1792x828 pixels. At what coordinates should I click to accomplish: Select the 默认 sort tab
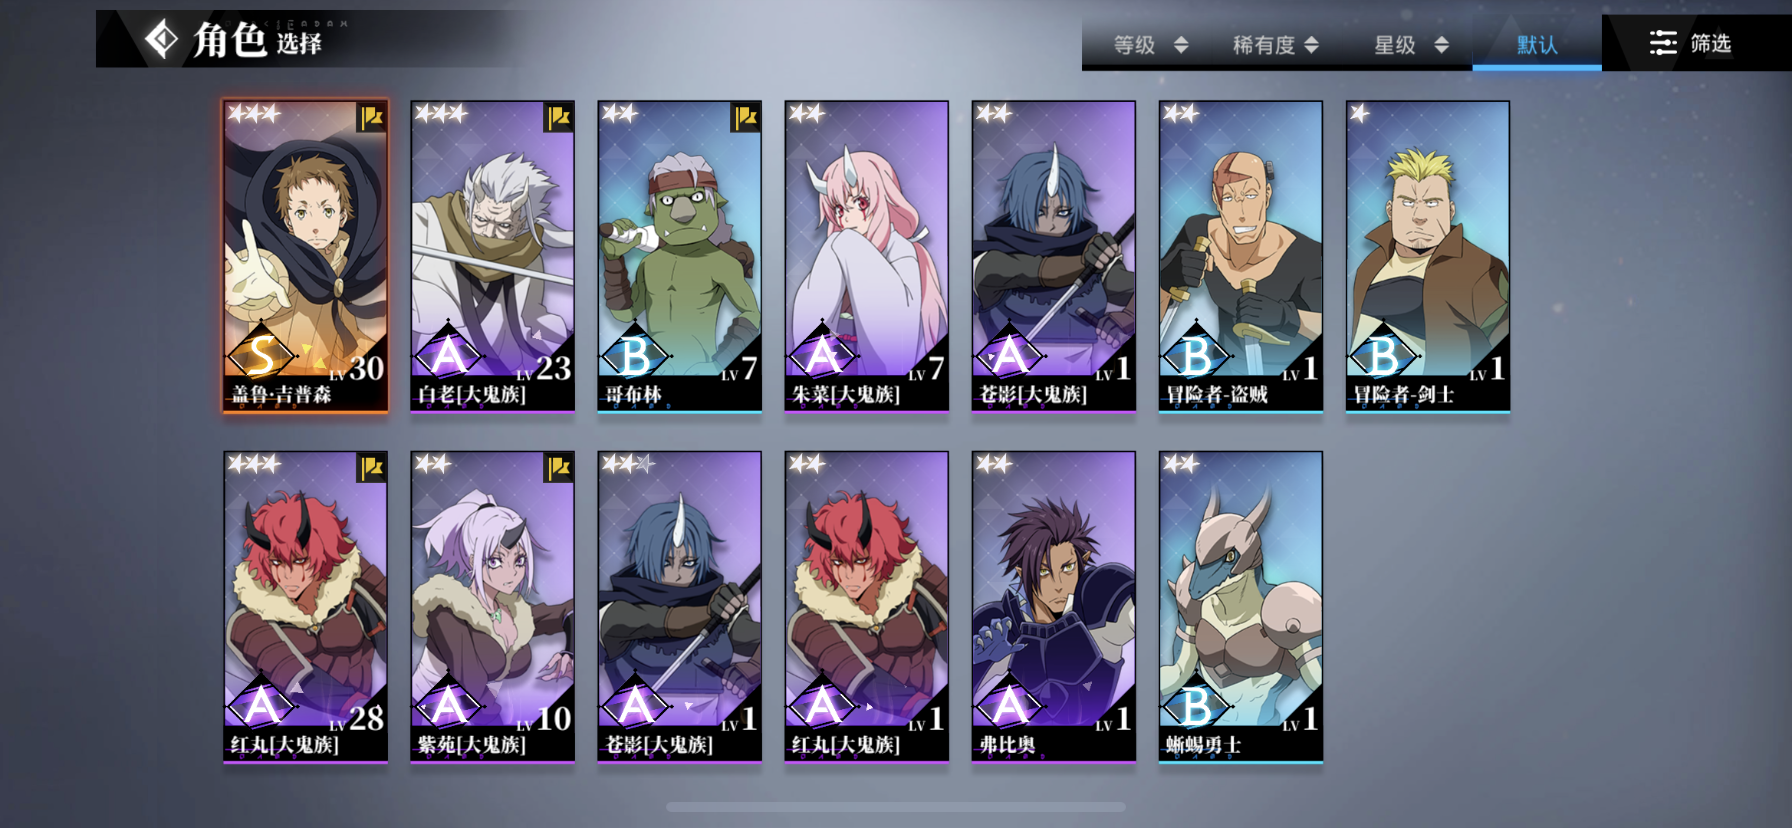coord(1537,45)
